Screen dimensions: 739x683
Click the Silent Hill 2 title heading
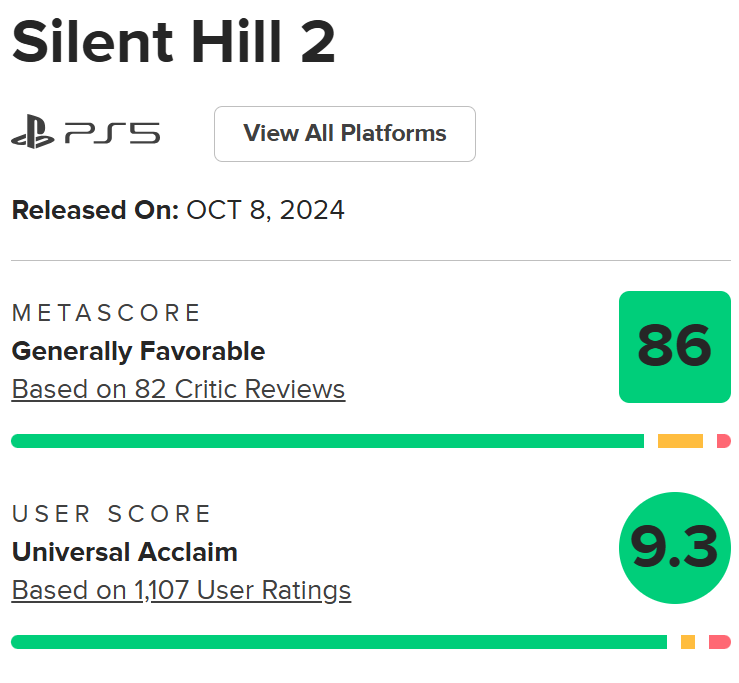[x=173, y=43]
